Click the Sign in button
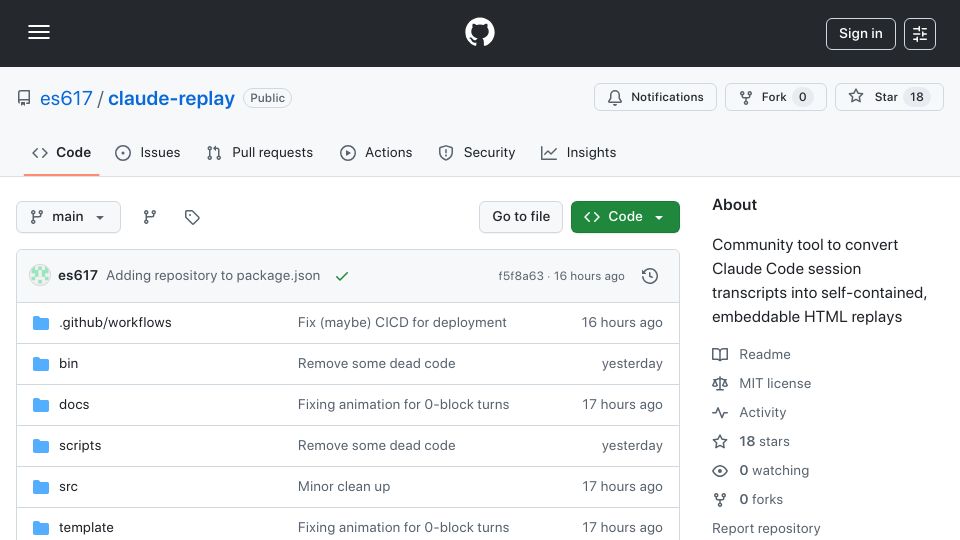The image size is (960, 540). (860, 34)
